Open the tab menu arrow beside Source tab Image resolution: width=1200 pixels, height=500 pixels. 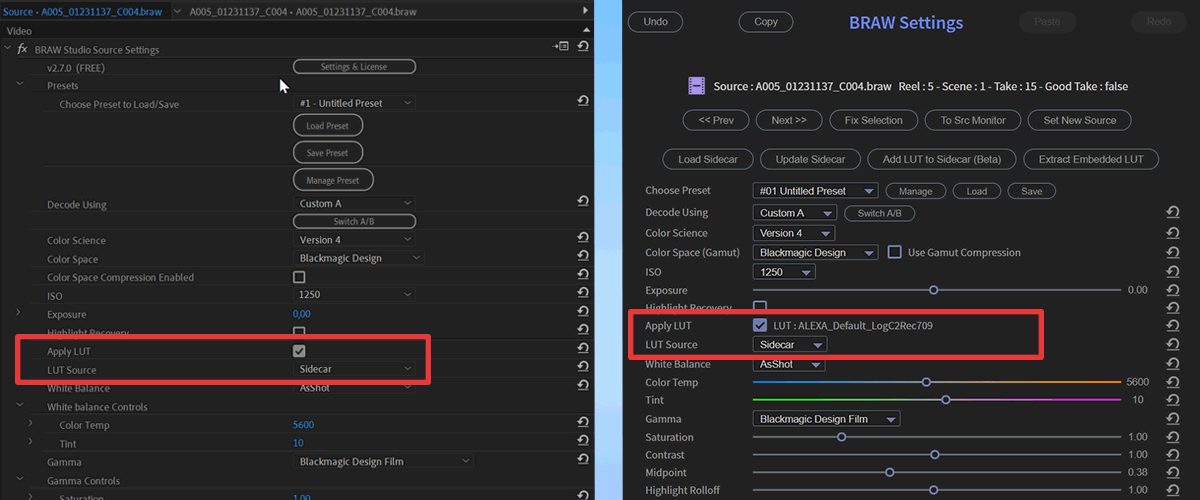click(x=177, y=11)
